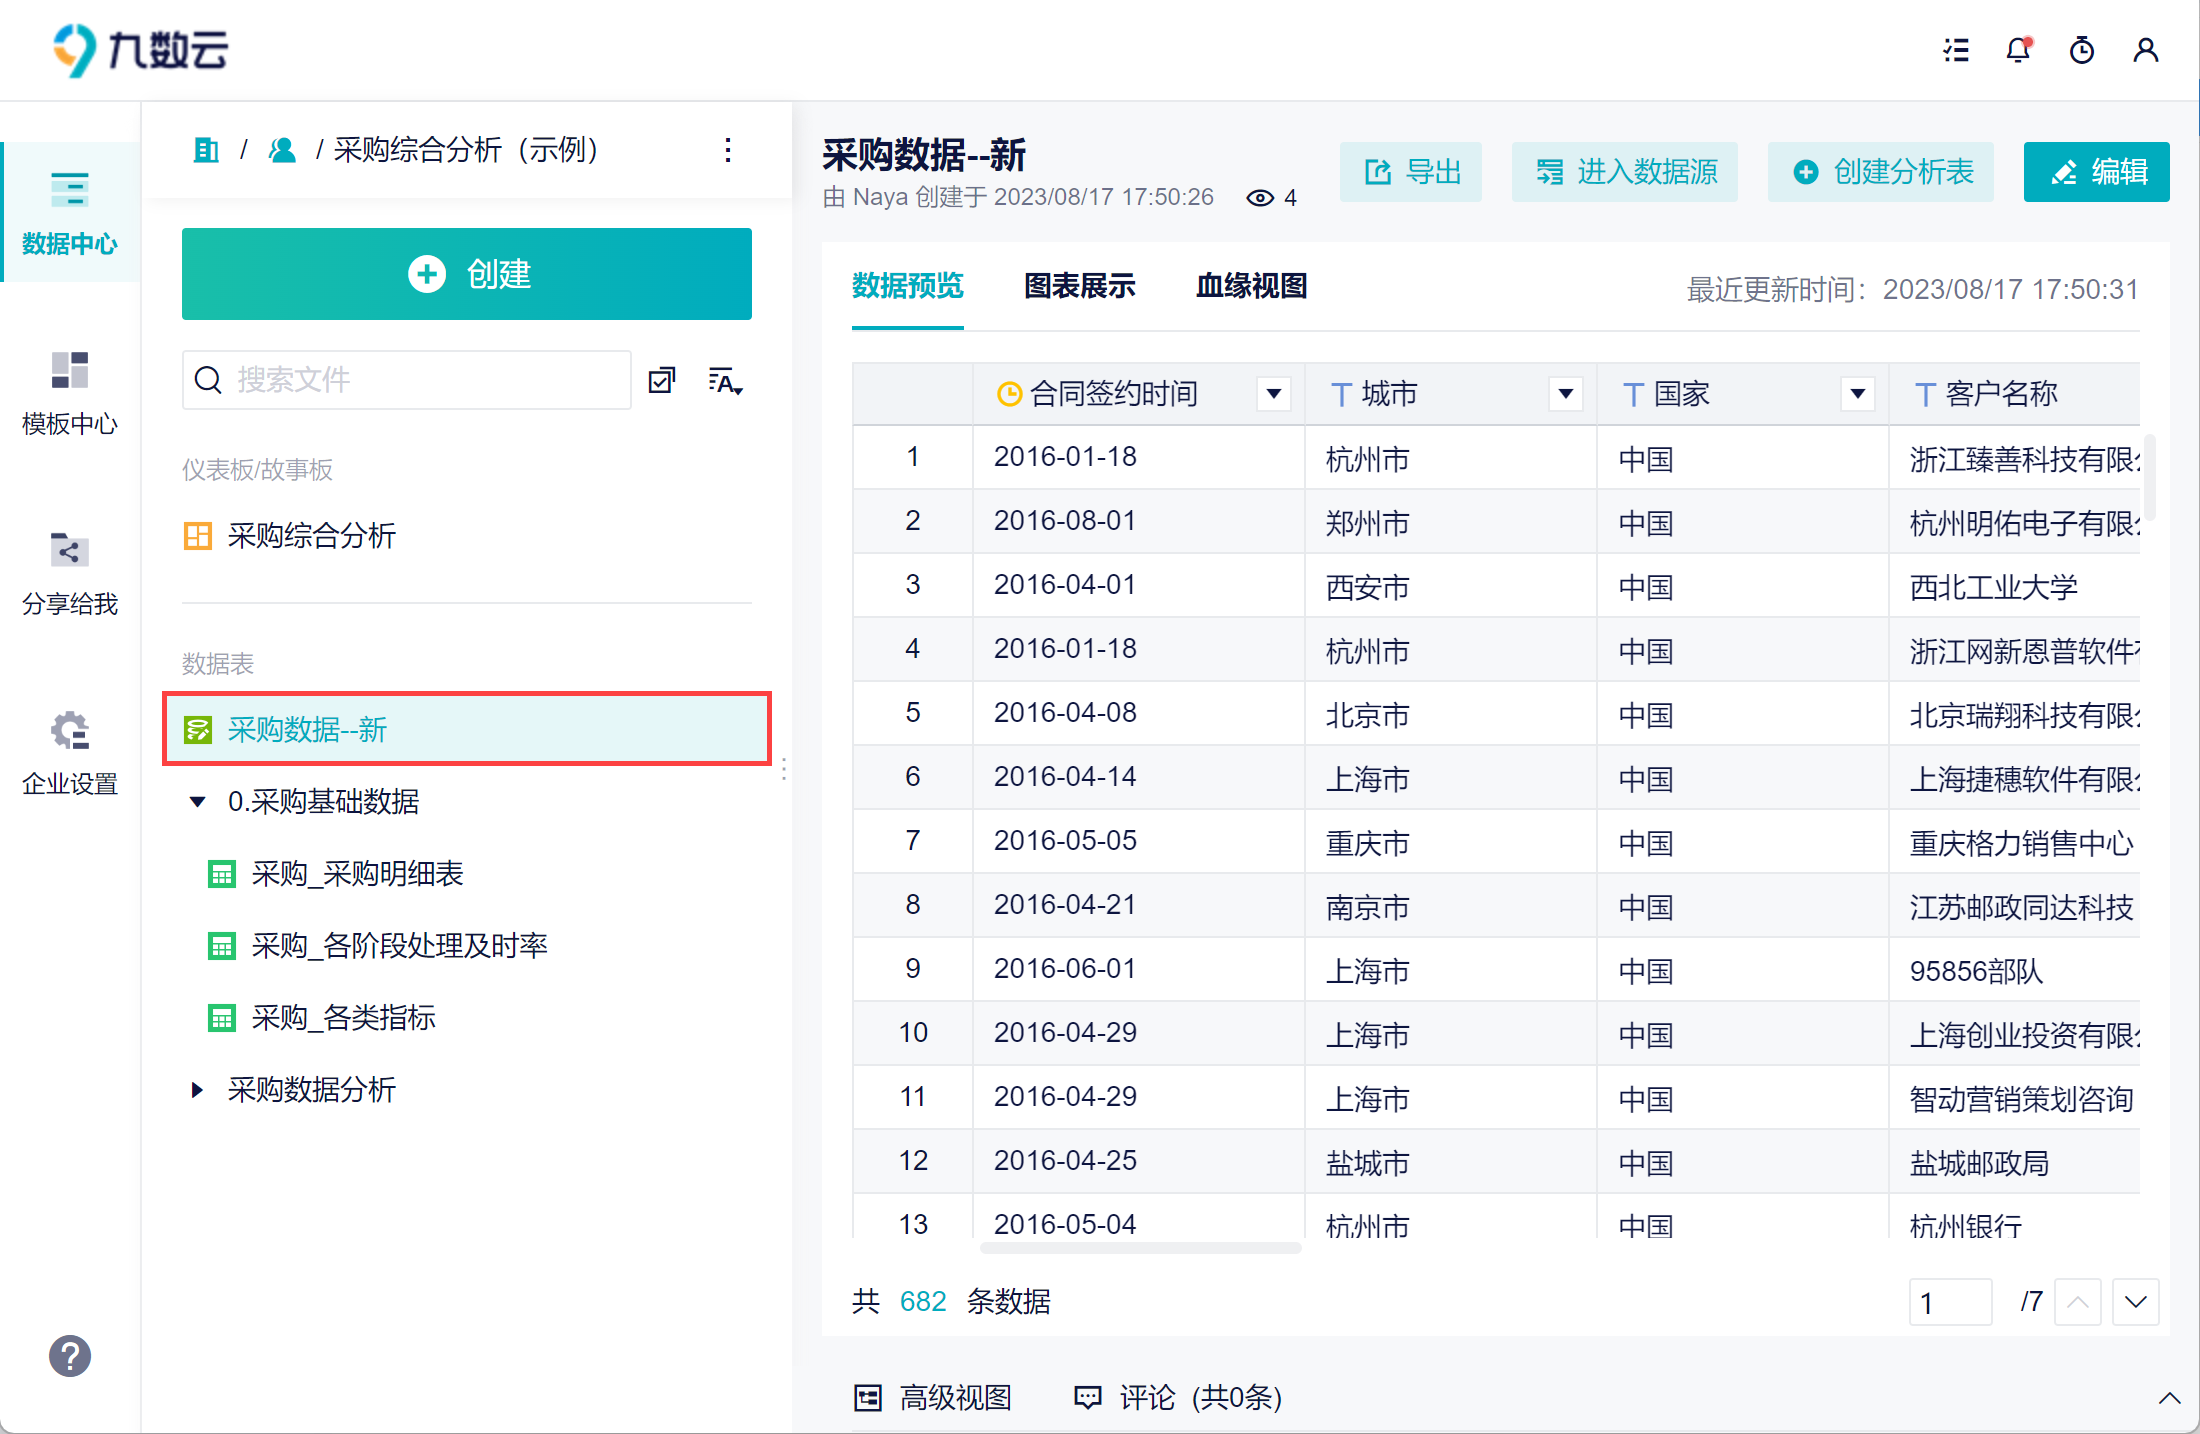Switch to the 血缘视图 tab
This screenshot has height=1434, width=2200.
click(1251, 287)
